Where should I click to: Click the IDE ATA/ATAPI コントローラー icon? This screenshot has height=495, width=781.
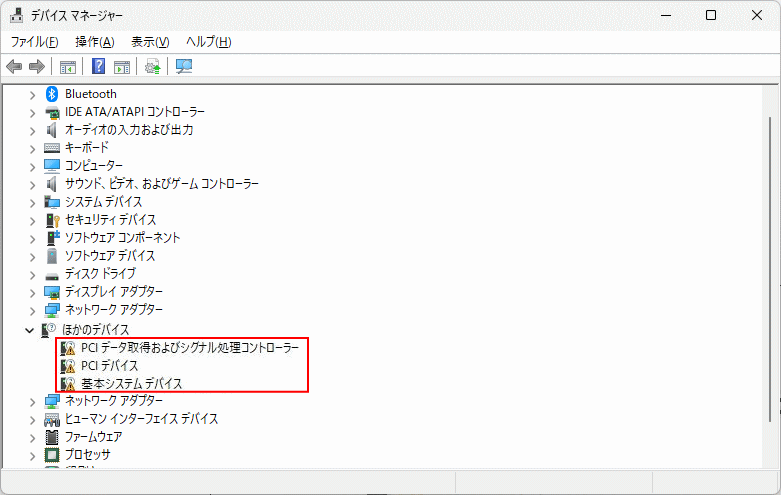point(52,113)
